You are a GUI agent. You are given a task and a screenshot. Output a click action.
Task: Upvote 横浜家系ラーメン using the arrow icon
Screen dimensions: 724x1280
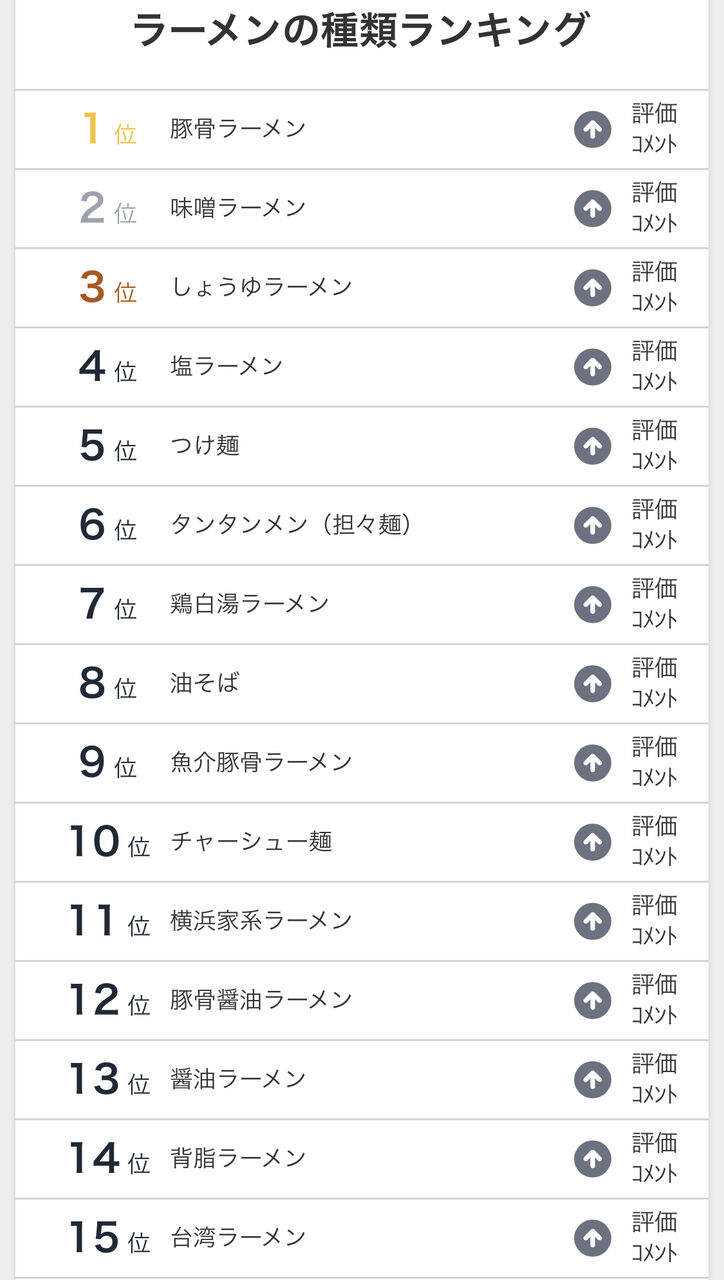(592, 921)
